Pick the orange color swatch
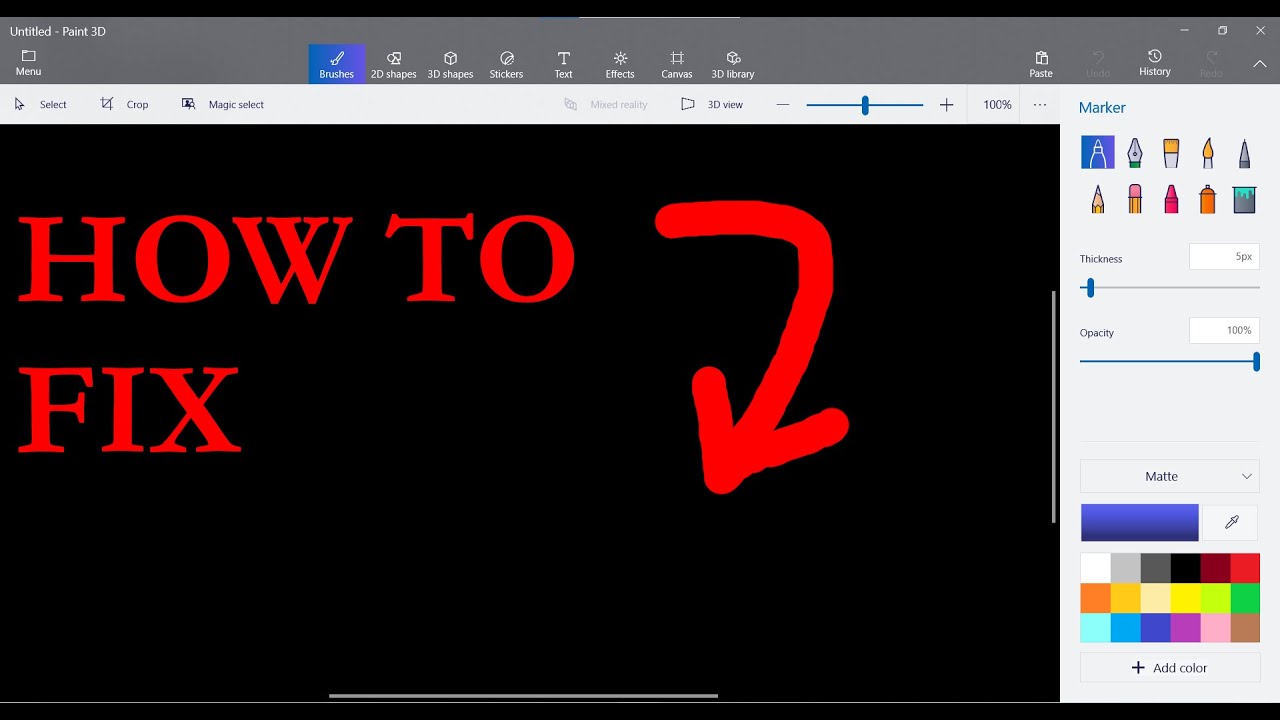Viewport: 1280px width, 720px height. [1095, 598]
